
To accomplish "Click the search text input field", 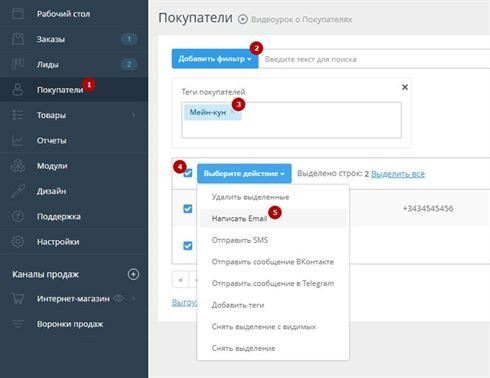I will [x=374, y=59].
